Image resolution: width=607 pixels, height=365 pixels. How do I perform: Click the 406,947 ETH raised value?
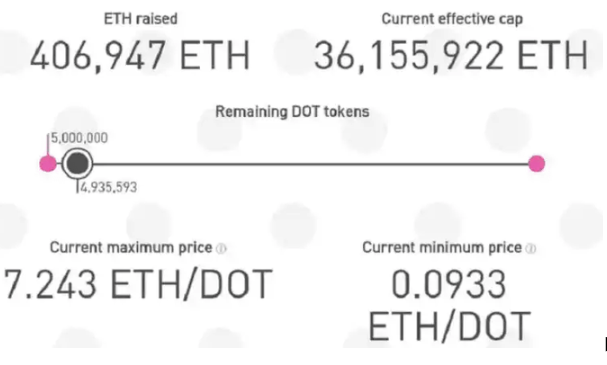coord(140,56)
